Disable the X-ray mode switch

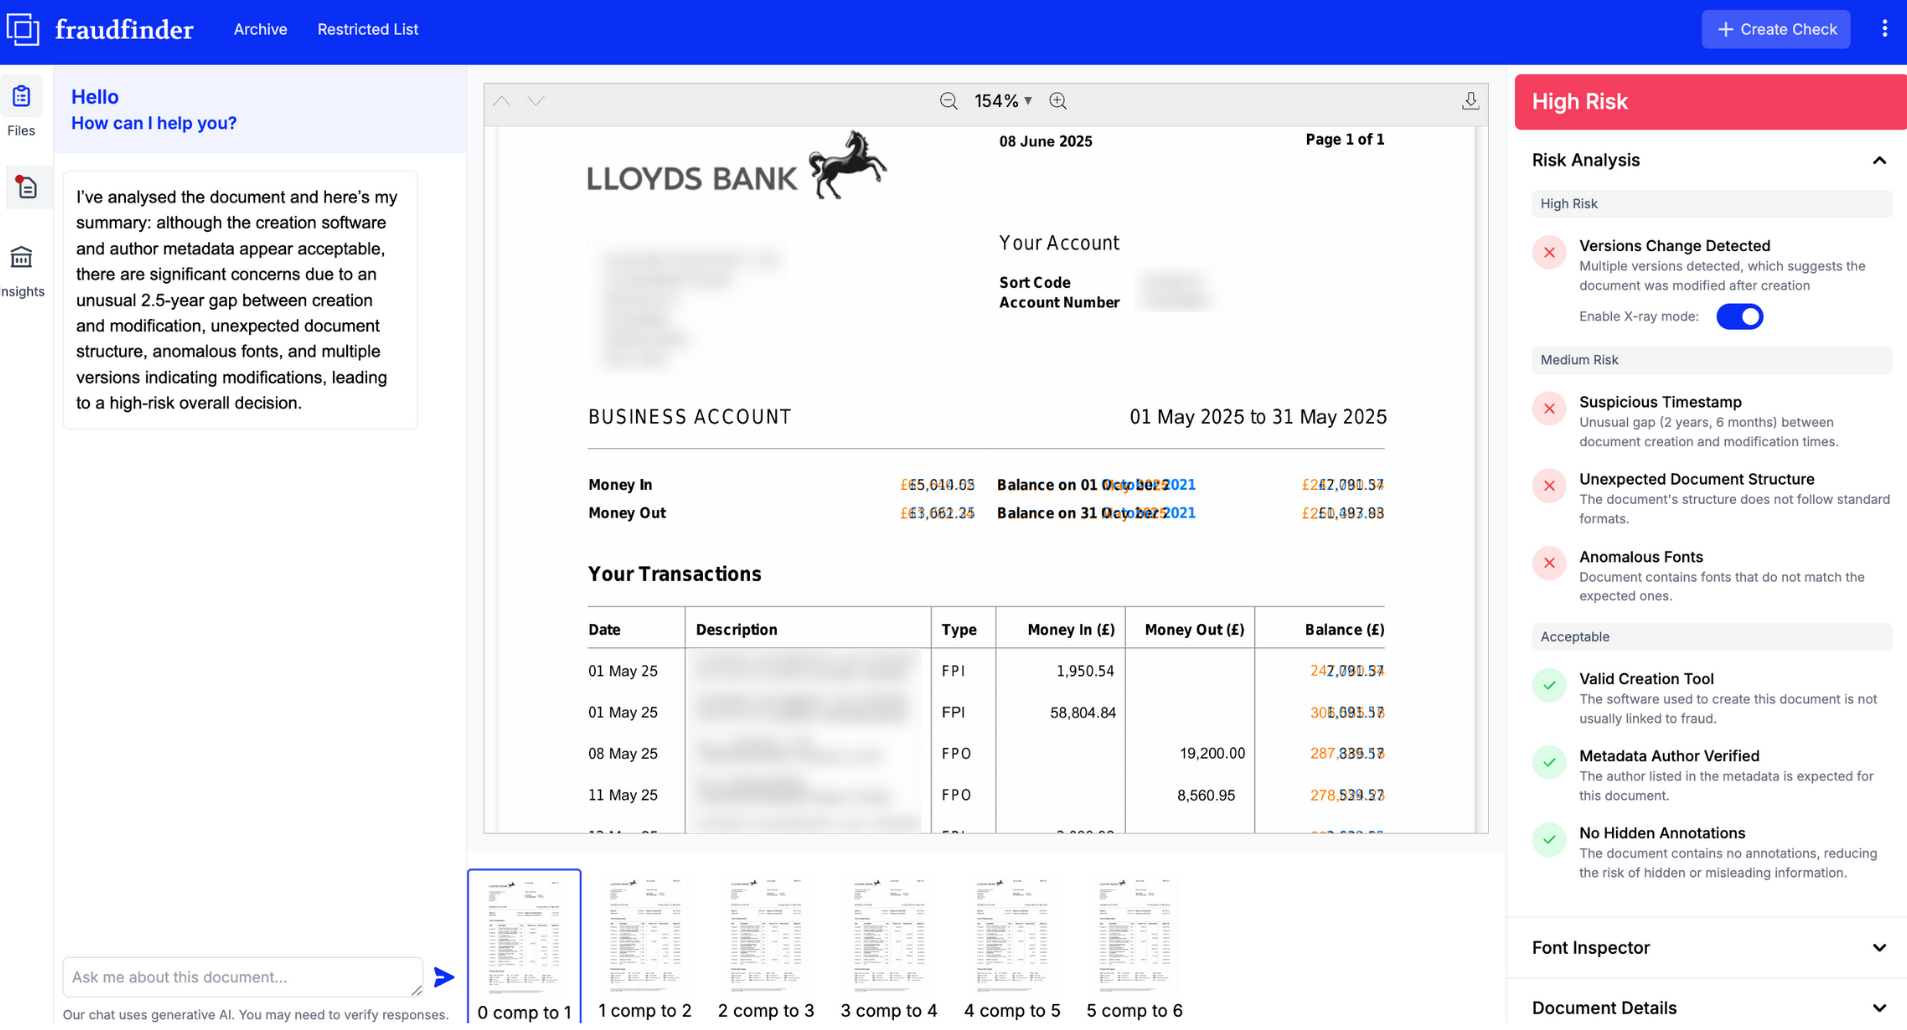click(x=1739, y=317)
